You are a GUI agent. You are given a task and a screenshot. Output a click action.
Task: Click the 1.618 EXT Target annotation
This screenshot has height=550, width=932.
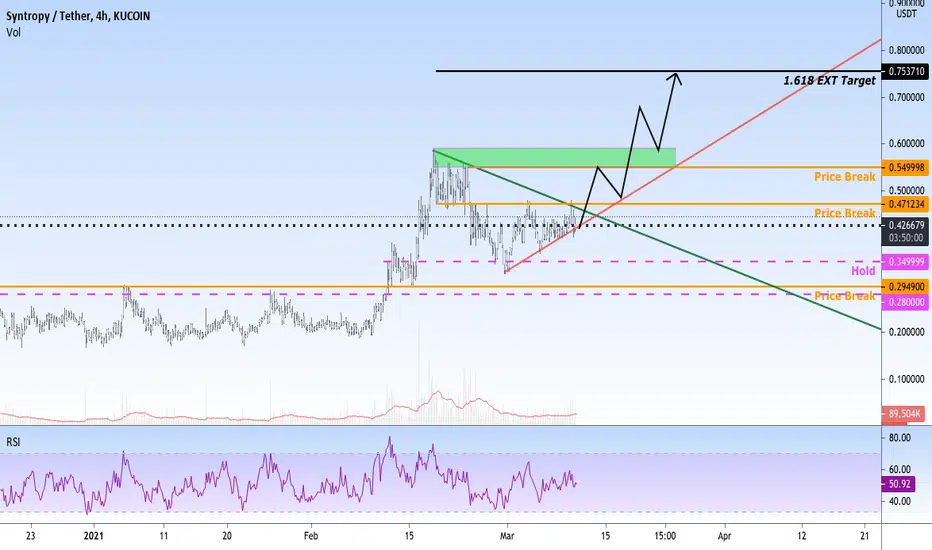coord(829,80)
